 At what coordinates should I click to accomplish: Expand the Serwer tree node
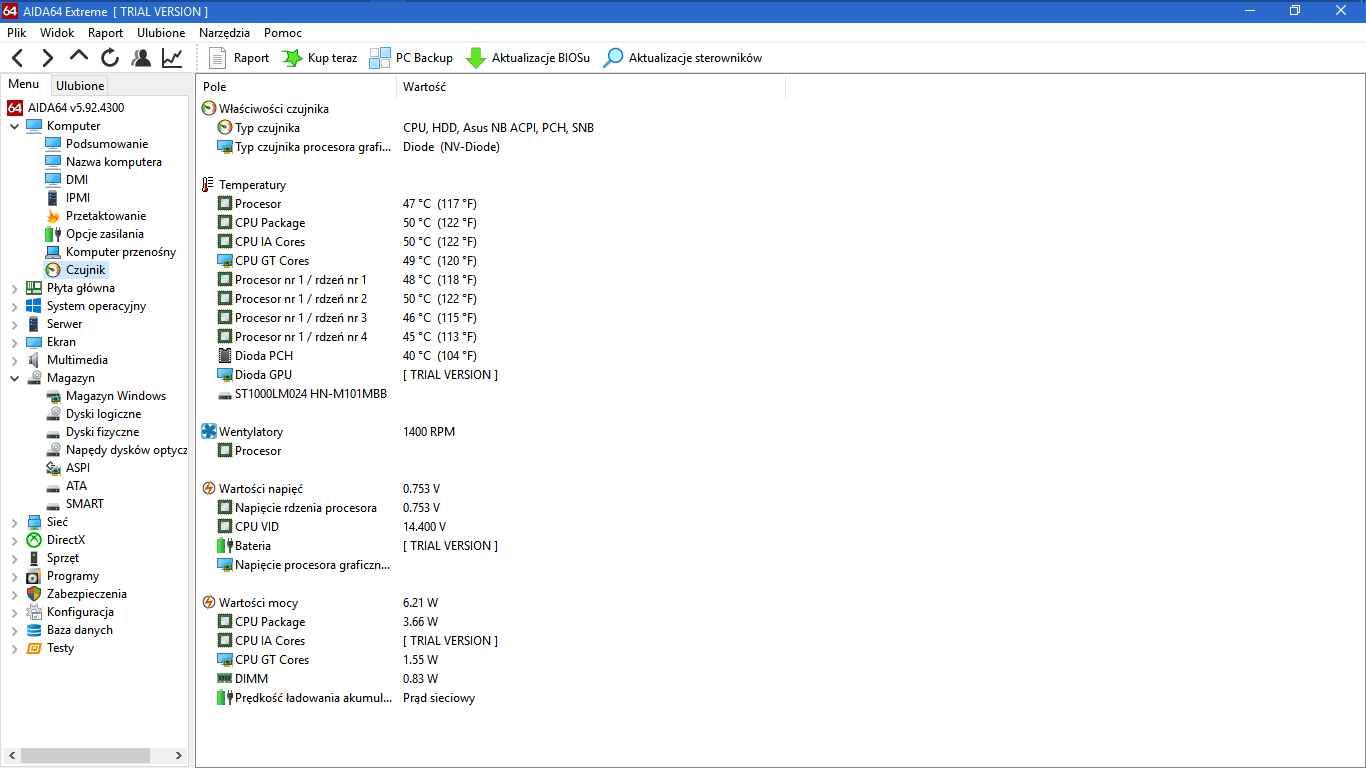(x=14, y=324)
